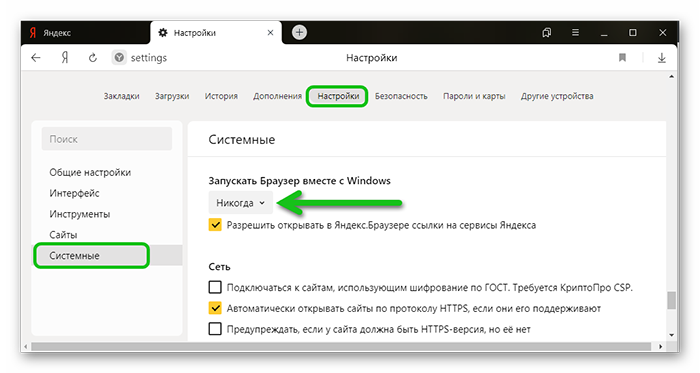Open a new tab with the plus button

click(299, 32)
